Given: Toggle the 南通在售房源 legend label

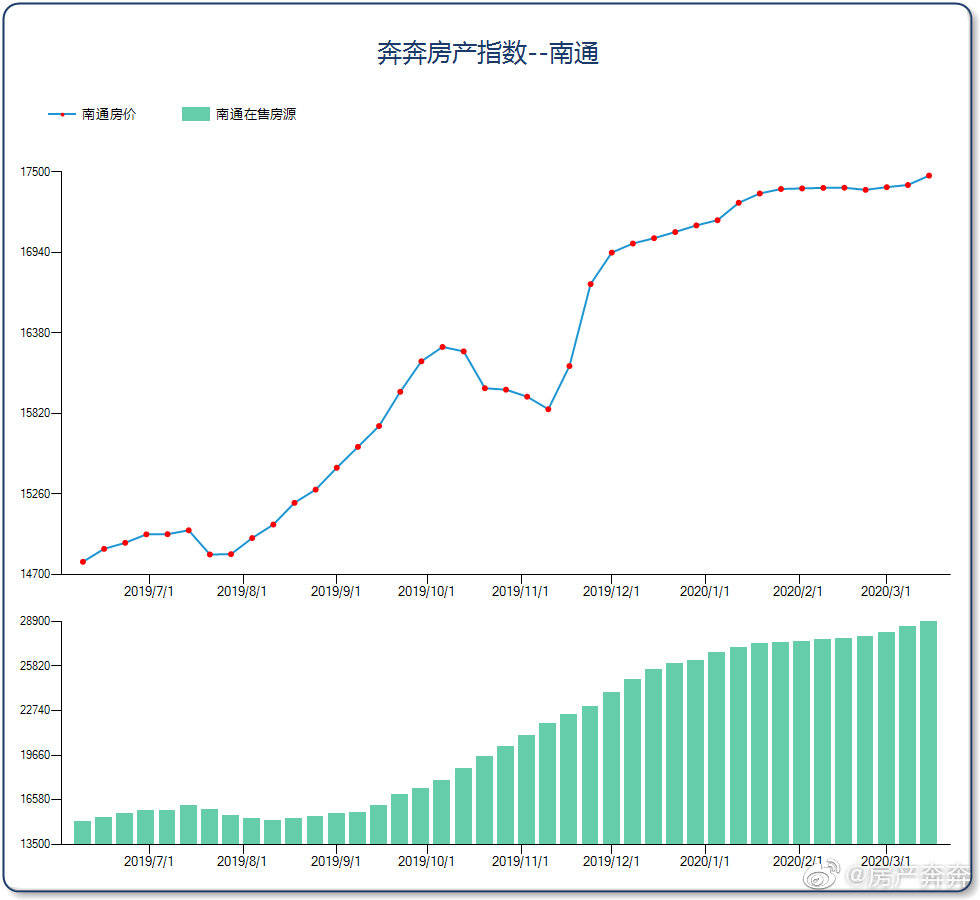Looking at the screenshot, I should coord(255,115).
